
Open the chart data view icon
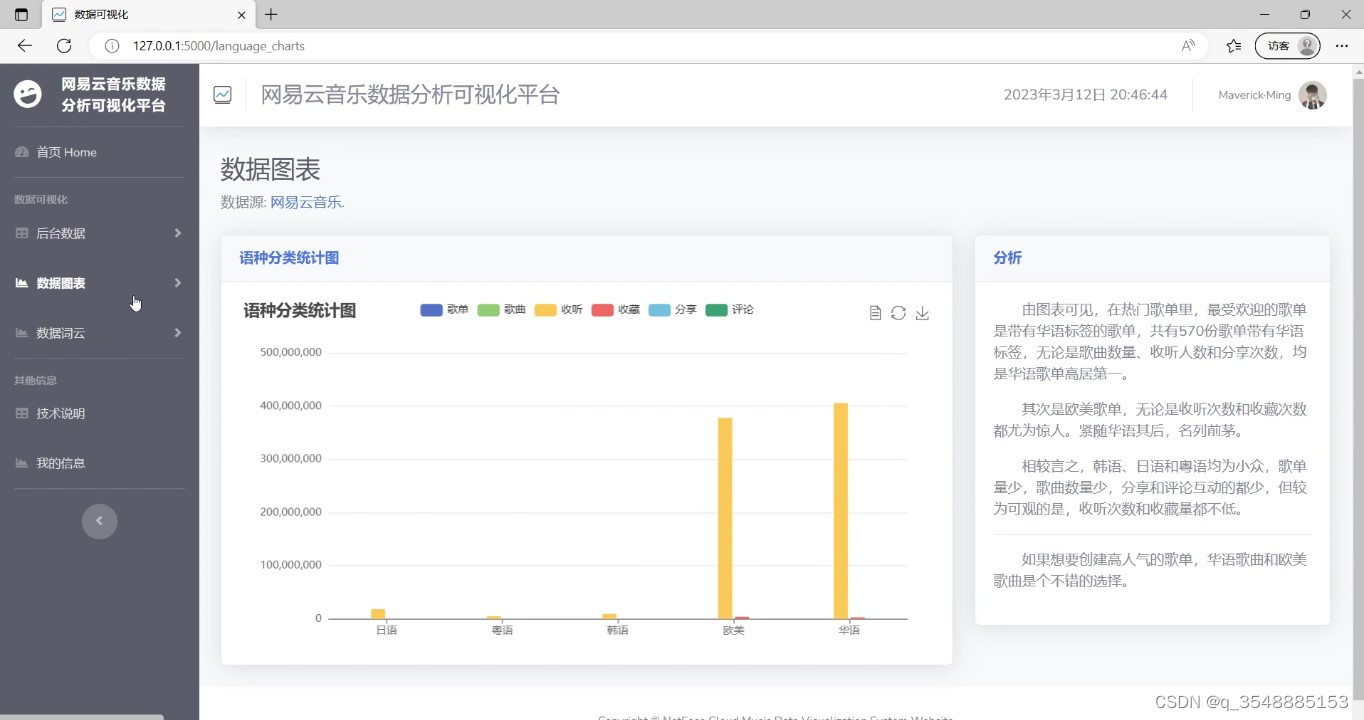click(x=875, y=313)
